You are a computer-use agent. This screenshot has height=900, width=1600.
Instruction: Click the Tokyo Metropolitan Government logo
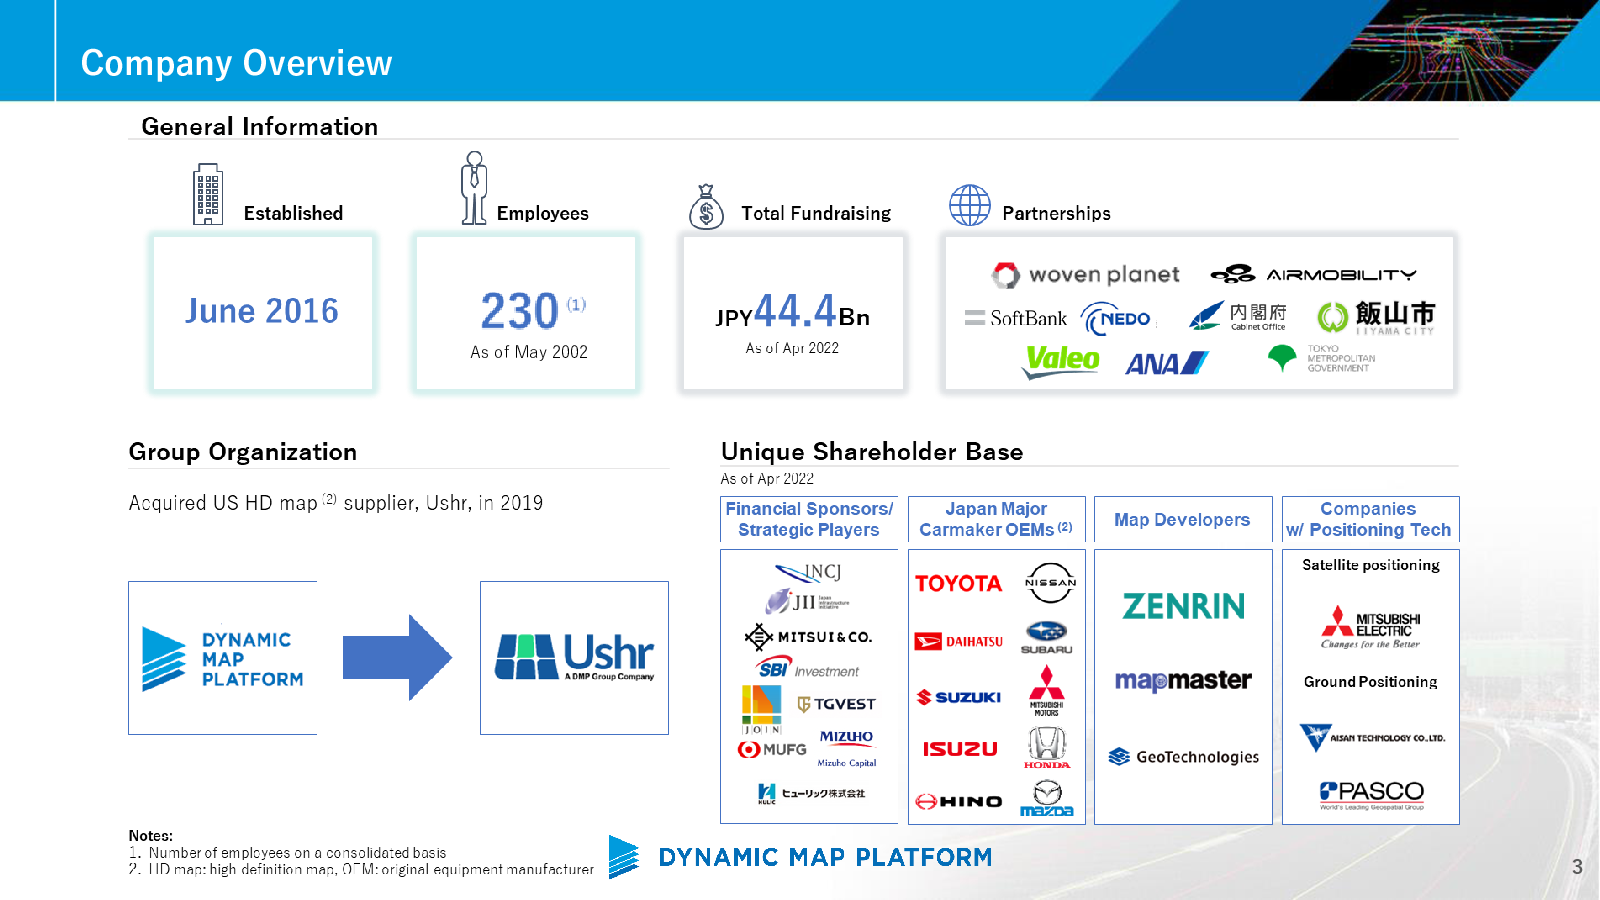[x=1321, y=359]
